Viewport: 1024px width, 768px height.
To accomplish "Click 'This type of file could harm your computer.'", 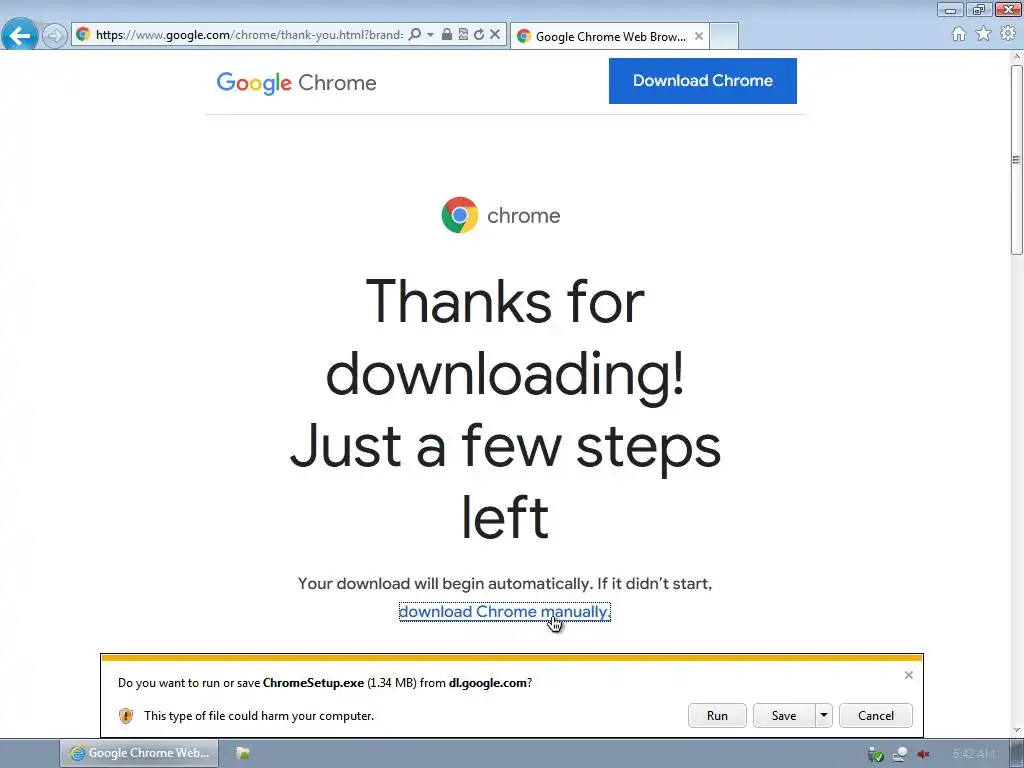I will [x=259, y=716].
